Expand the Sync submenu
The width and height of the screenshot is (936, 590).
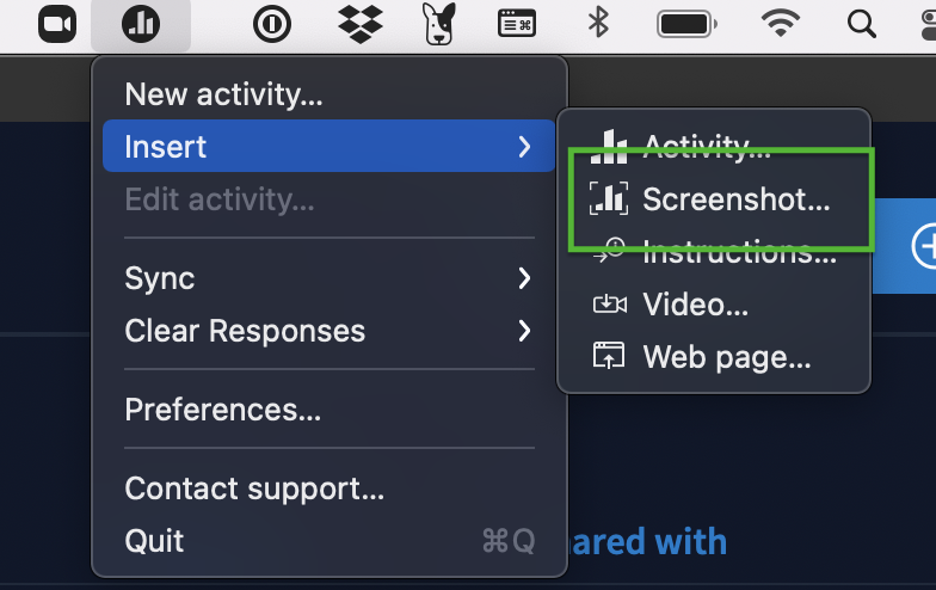pos(329,278)
